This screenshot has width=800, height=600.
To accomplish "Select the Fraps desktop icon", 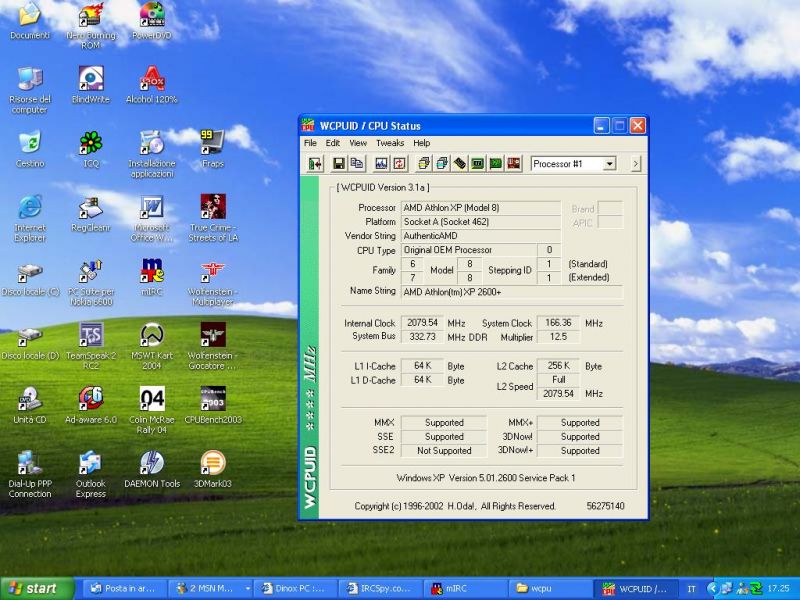I will (212, 149).
